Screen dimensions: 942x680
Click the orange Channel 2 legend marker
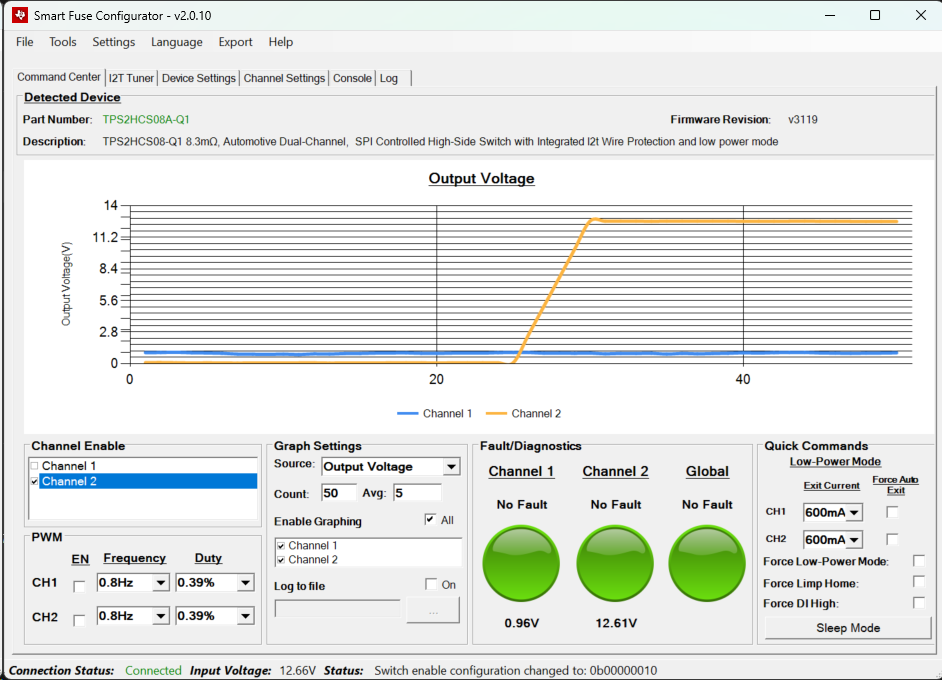pyautogui.click(x=497, y=414)
